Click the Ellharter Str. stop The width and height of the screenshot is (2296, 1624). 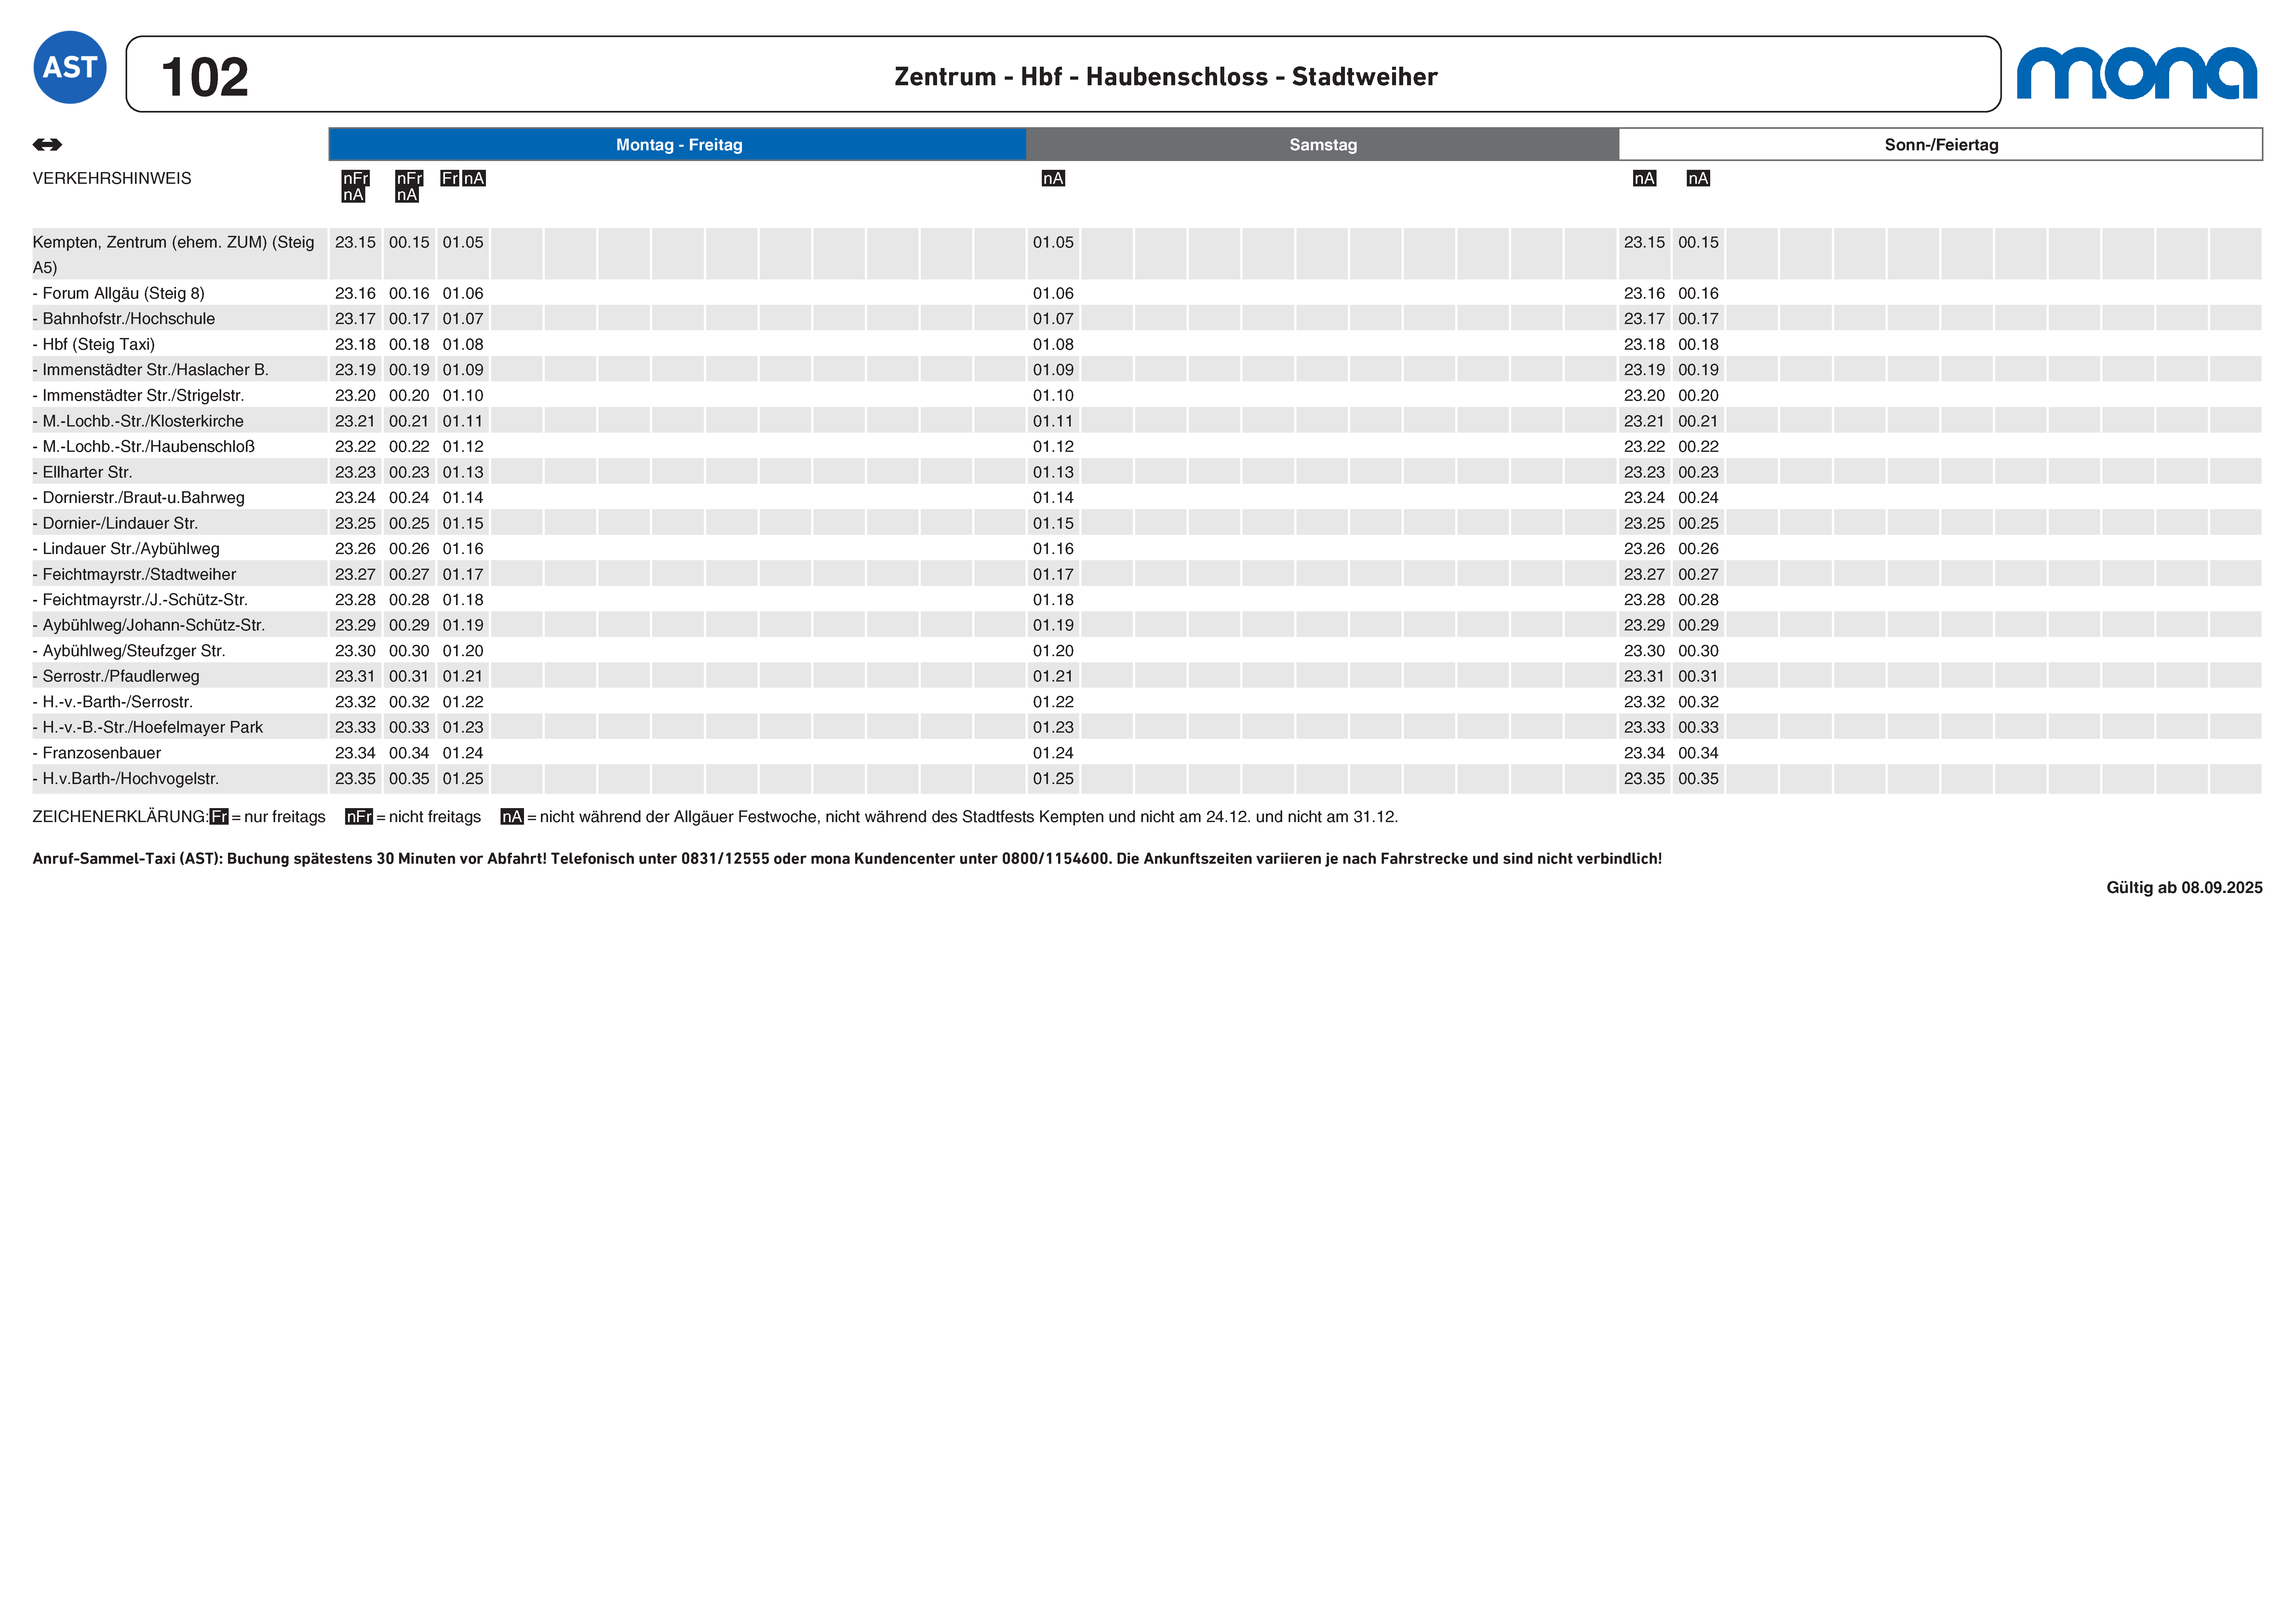(82, 472)
